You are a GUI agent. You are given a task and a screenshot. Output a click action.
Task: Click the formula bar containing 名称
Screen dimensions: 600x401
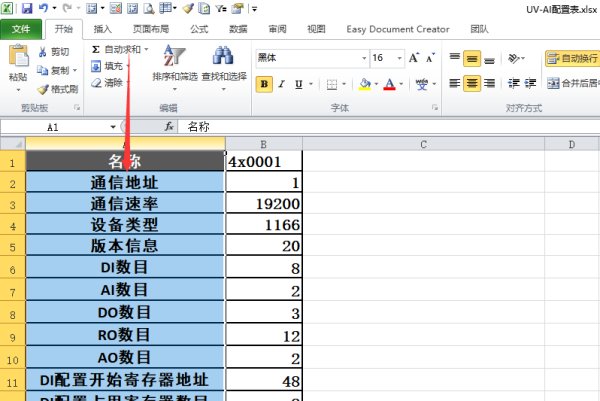[389, 127]
